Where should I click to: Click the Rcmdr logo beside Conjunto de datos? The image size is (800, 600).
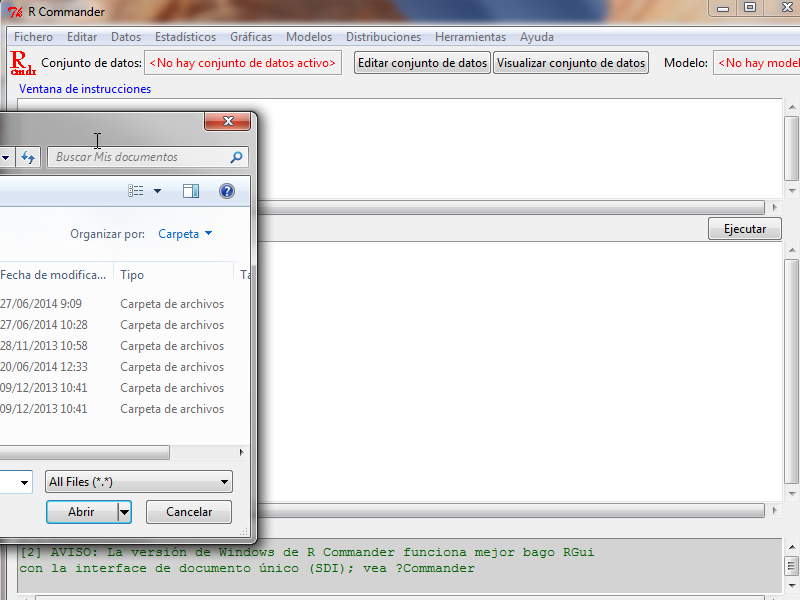pyautogui.click(x=22, y=63)
